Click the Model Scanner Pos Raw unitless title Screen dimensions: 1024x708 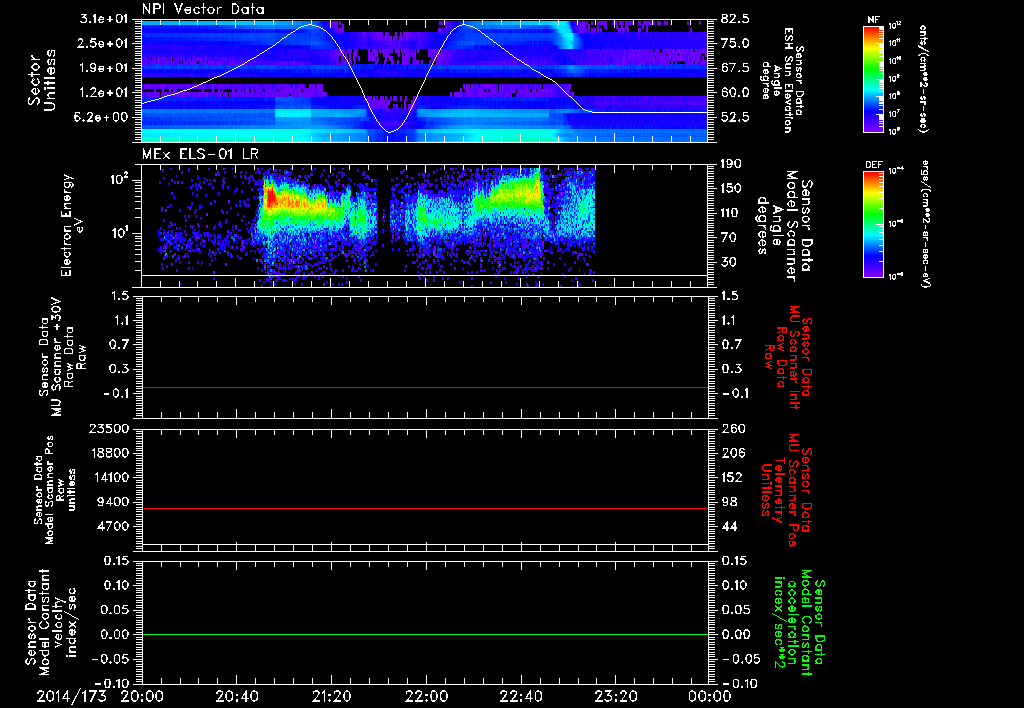point(55,490)
